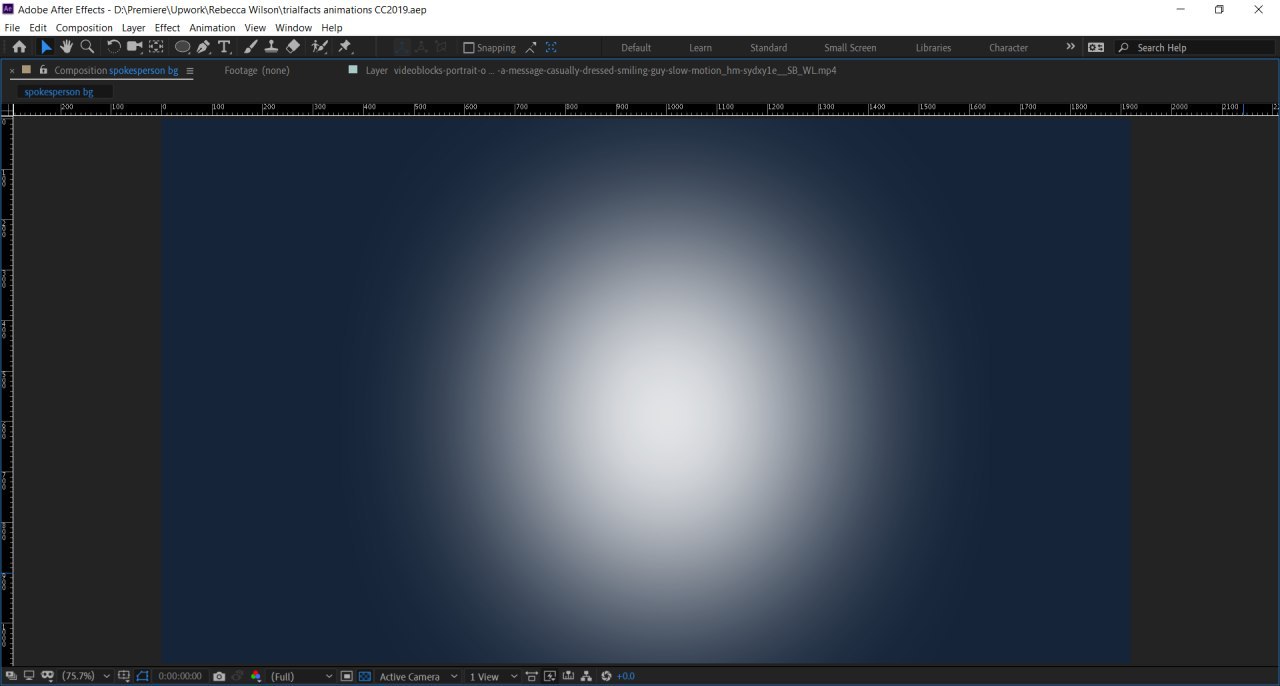
Task: Open the Composition panel hamburger menu
Action: (190, 71)
